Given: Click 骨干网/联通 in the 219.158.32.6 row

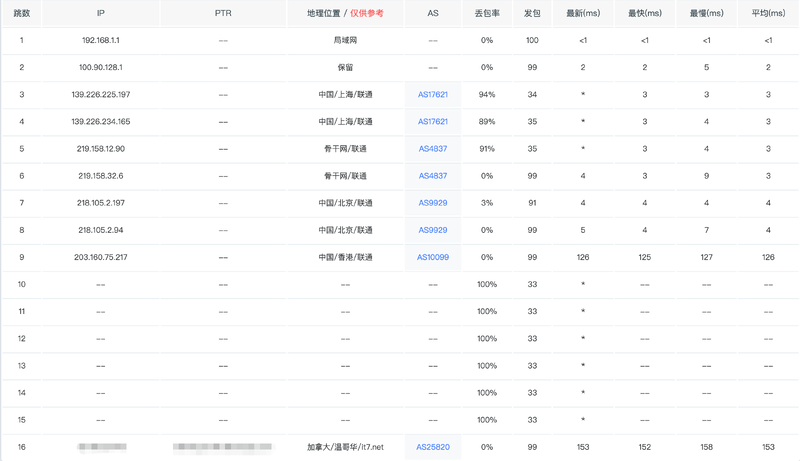Looking at the screenshot, I should (x=345, y=175).
